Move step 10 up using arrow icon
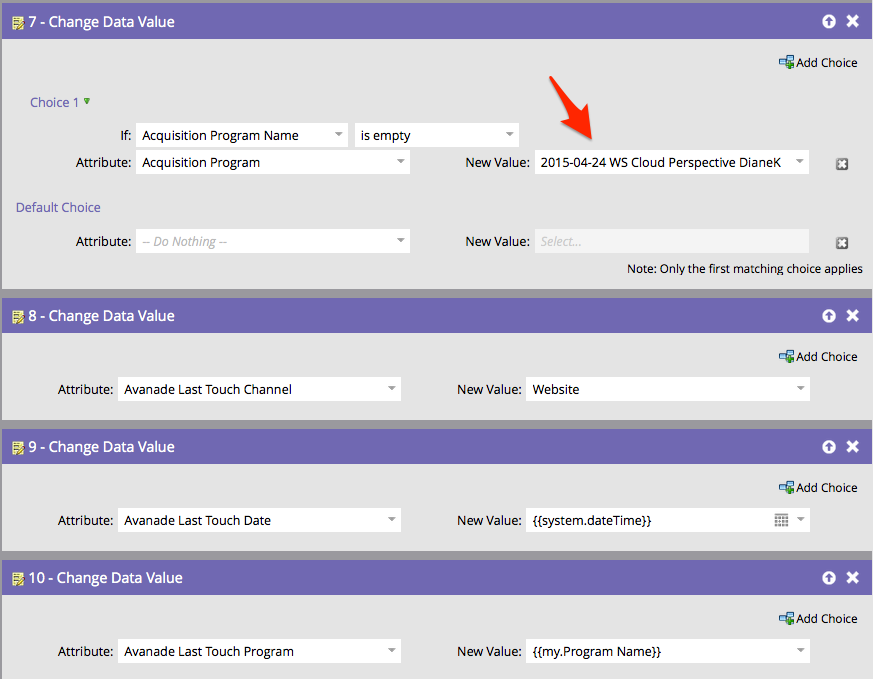The width and height of the screenshot is (873, 679). [829, 577]
